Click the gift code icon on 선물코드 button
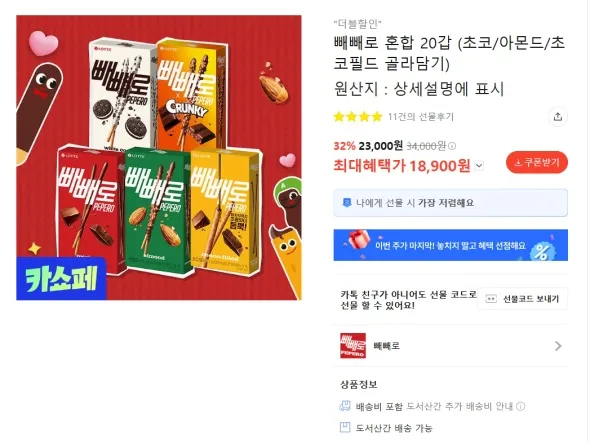This screenshot has height=442, width=590. point(491,299)
